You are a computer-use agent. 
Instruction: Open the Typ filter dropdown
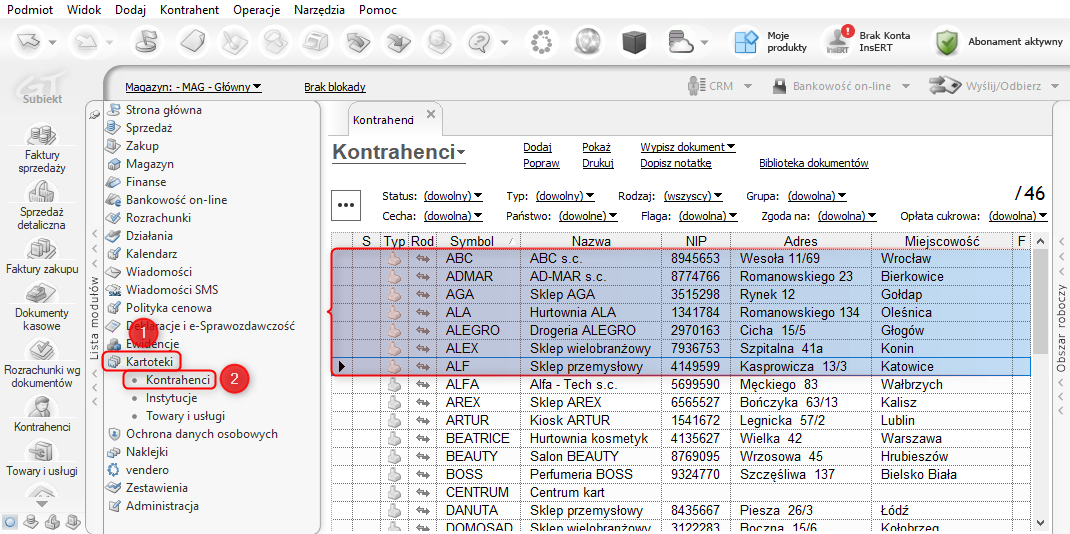point(565,196)
